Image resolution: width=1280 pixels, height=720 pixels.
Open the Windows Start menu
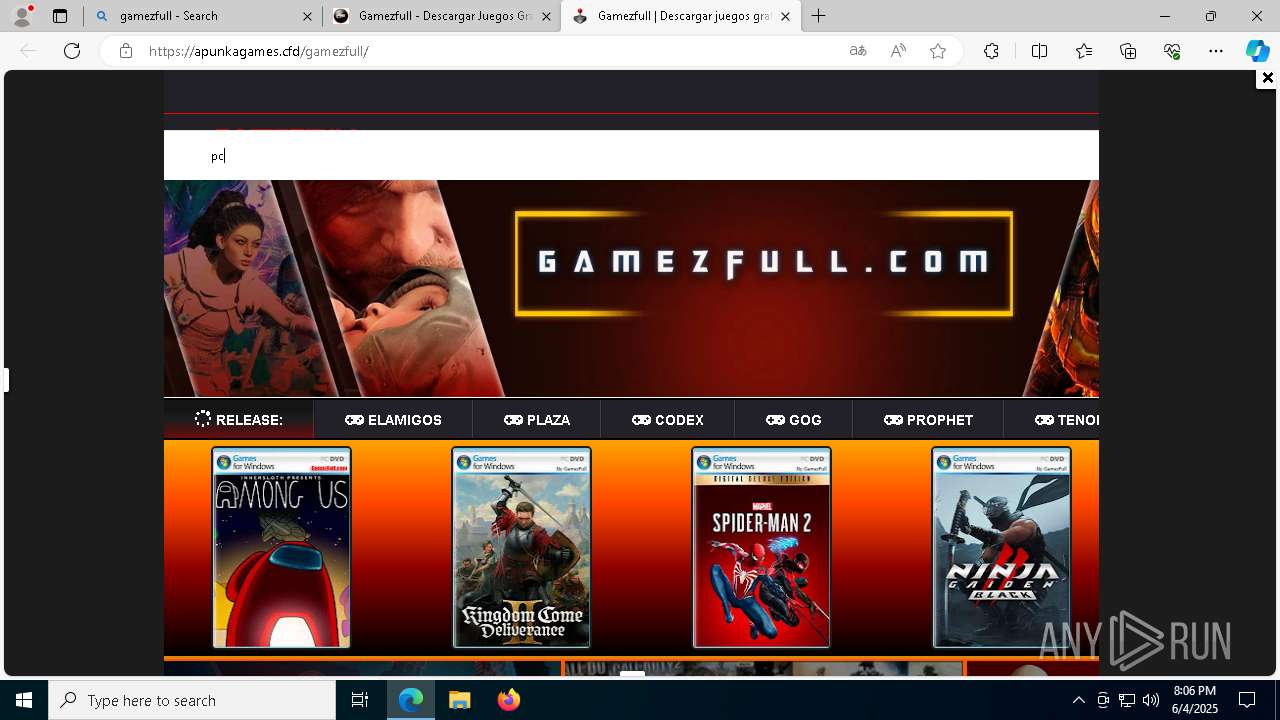point(24,700)
